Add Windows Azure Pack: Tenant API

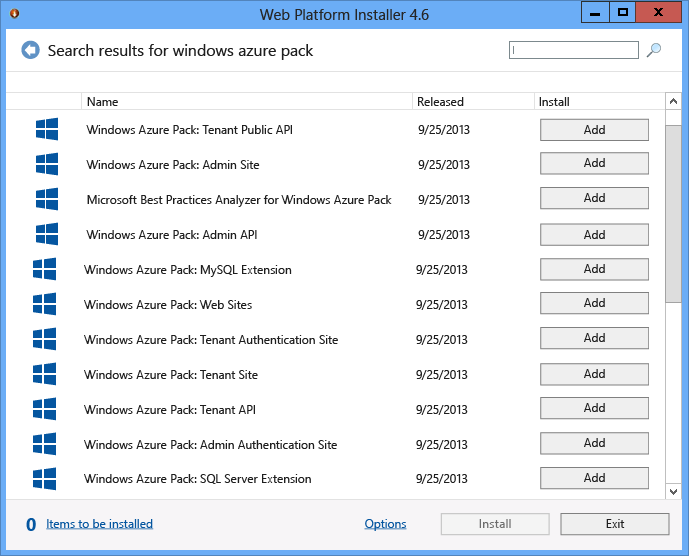[x=594, y=408]
